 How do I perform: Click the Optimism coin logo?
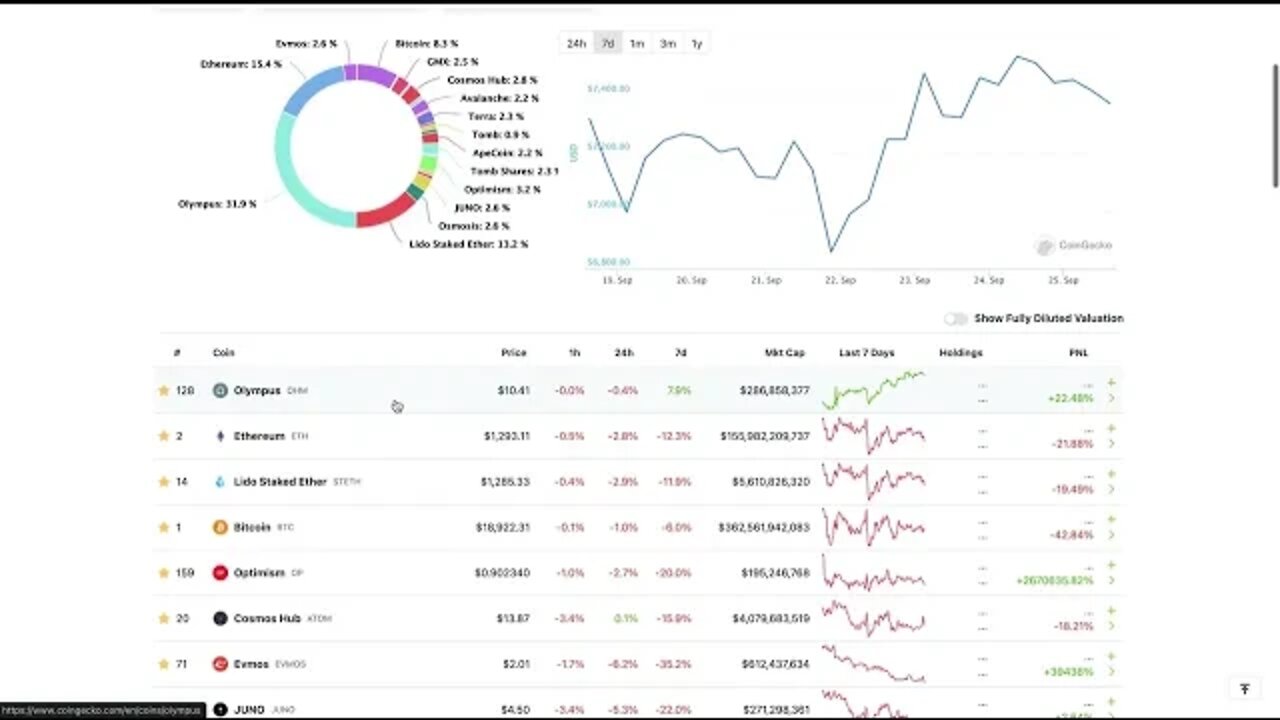[220, 573]
